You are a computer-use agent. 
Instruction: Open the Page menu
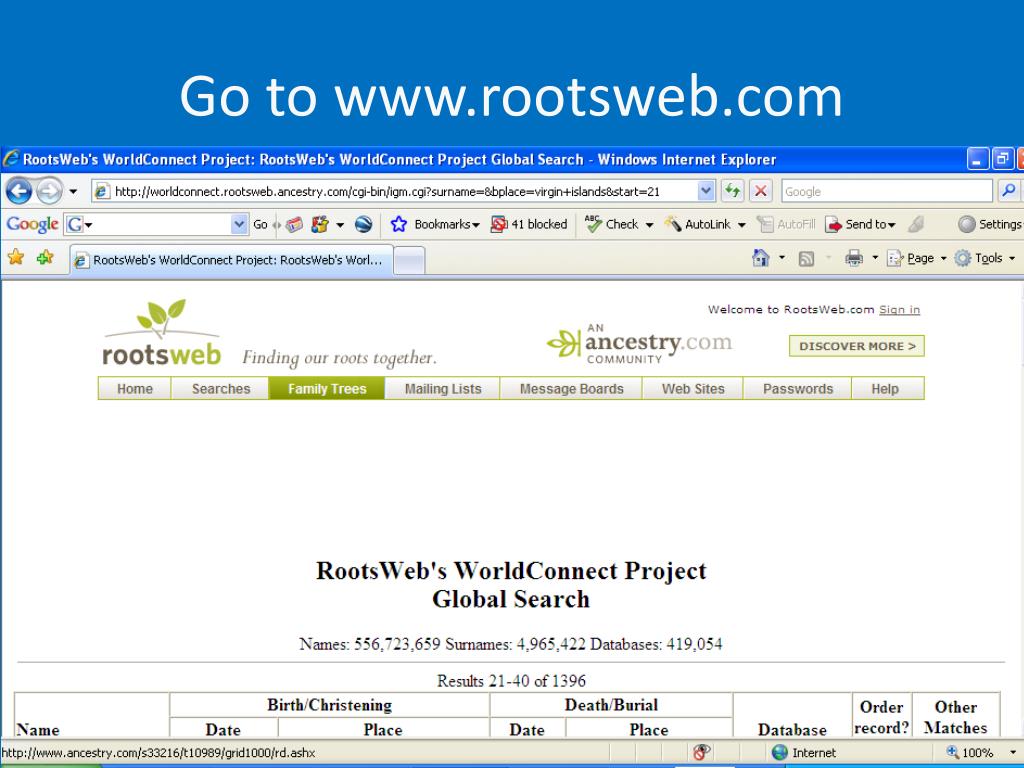[x=916, y=258]
